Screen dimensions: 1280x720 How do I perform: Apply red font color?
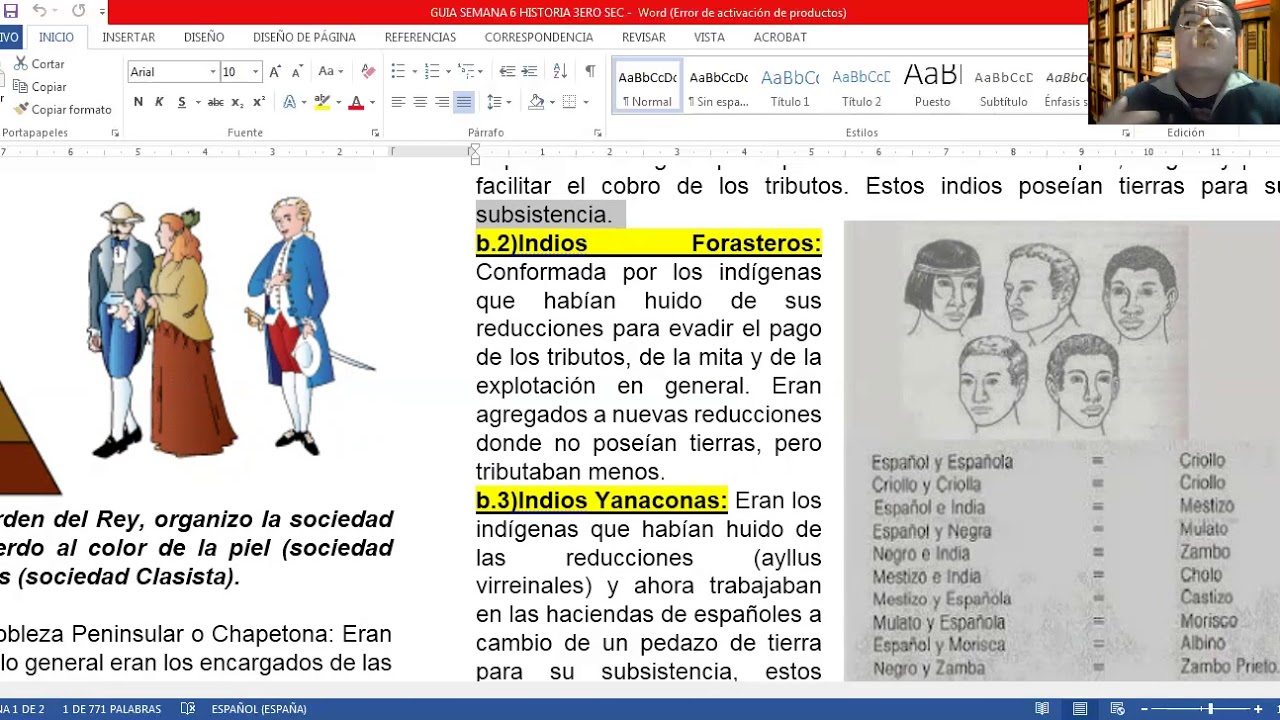point(356,102)
